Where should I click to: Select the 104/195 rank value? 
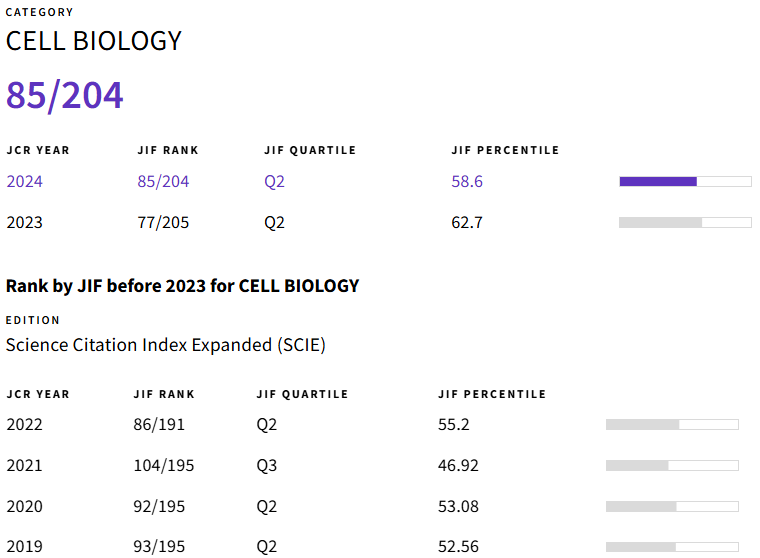pos(164,465)
